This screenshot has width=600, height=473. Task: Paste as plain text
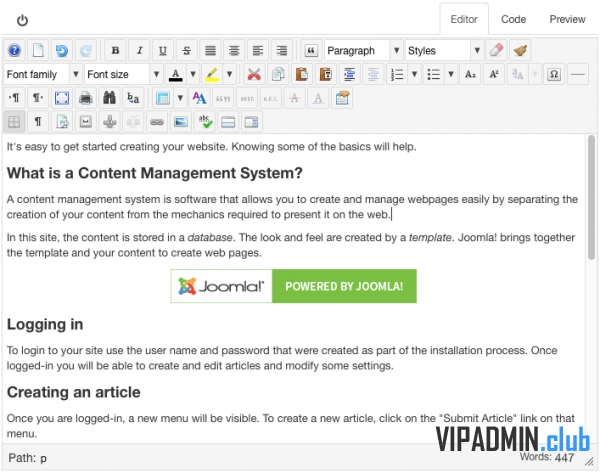pos(326,74)
